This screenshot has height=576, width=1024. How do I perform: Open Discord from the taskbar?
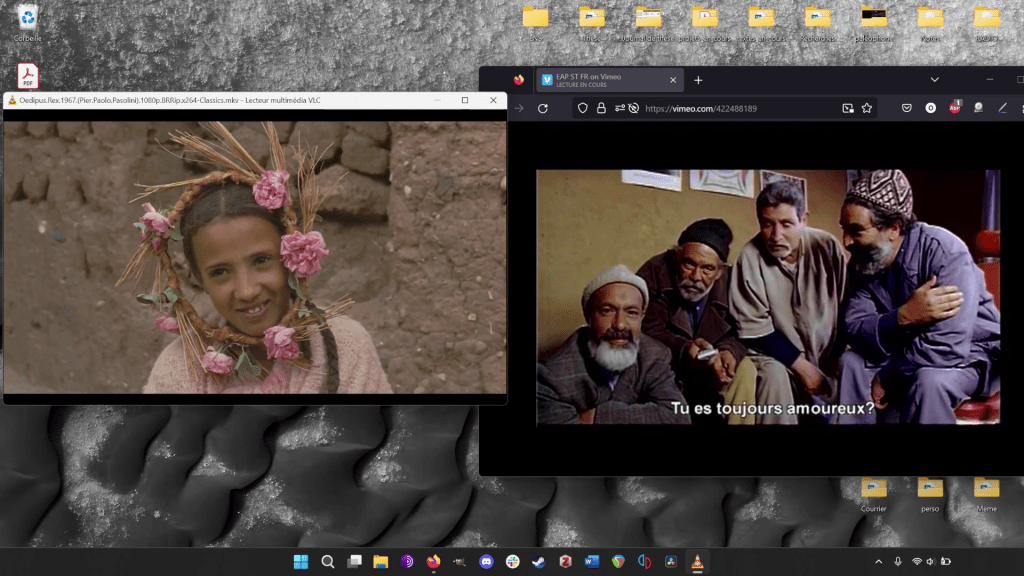point(486,562)
